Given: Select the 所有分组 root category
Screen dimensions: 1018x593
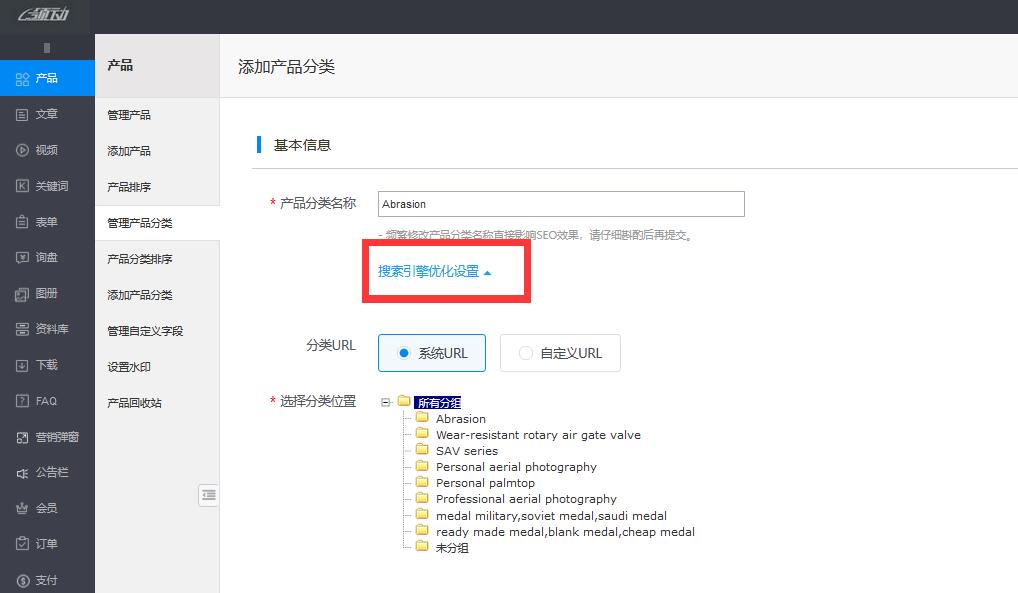Looking at the screenshot, I should (x=437, y=401).
